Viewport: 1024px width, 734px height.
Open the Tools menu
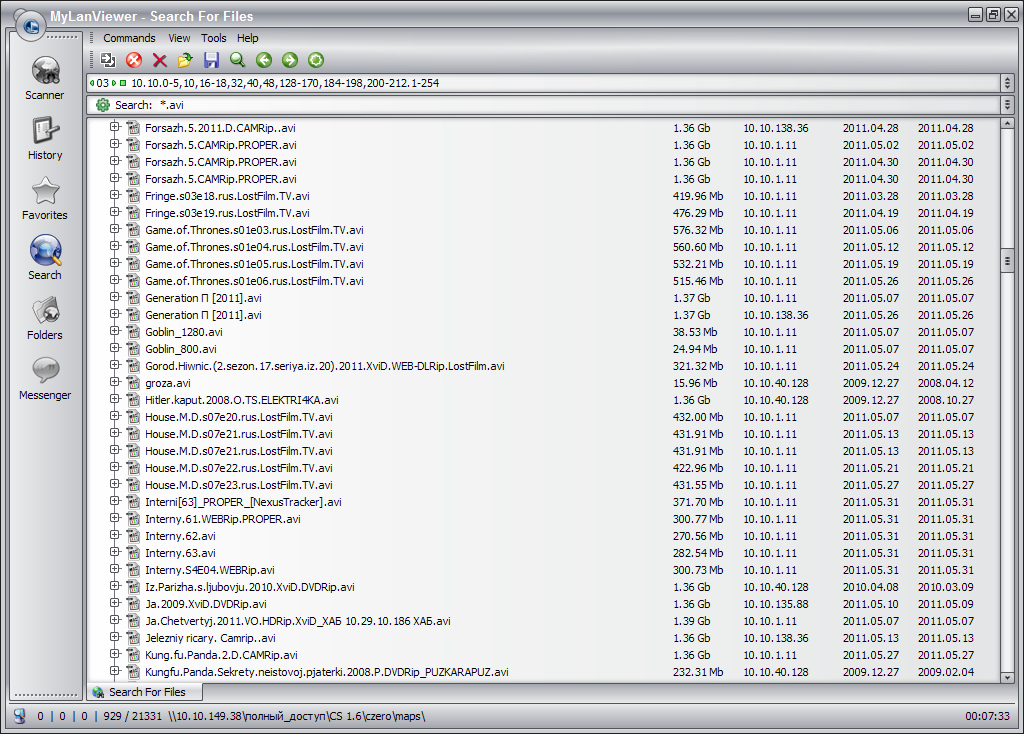point(213,38)
